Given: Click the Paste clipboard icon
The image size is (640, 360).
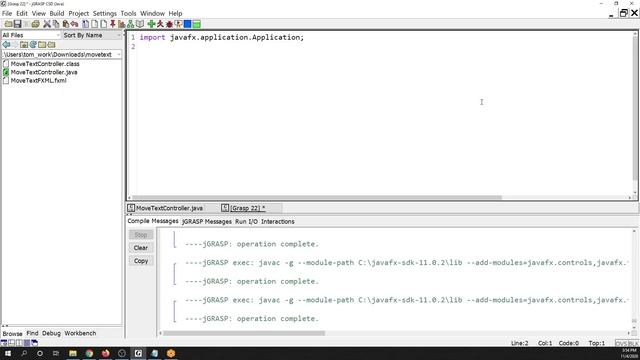Looking at the screenshot, I should tap(65, 24).
